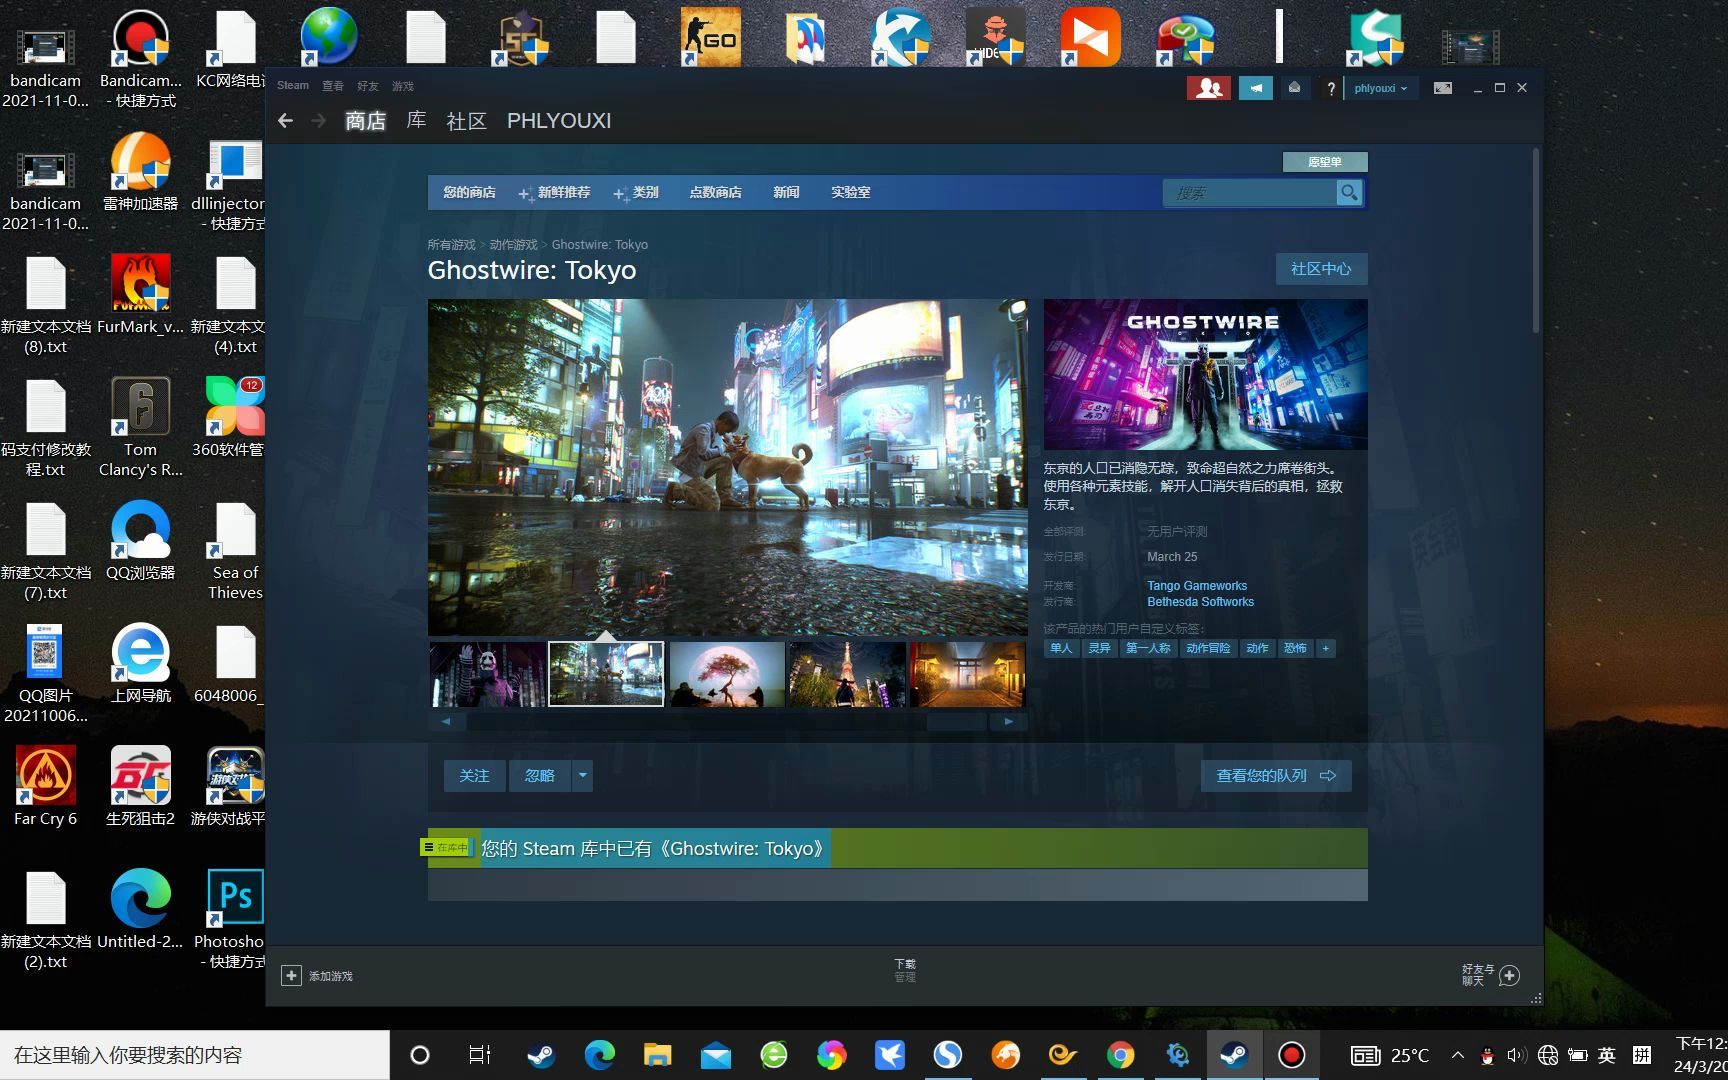1728x1080 pixels.
Task: Select 360软件管家 desktop icon
Action: tap(235, 417)
